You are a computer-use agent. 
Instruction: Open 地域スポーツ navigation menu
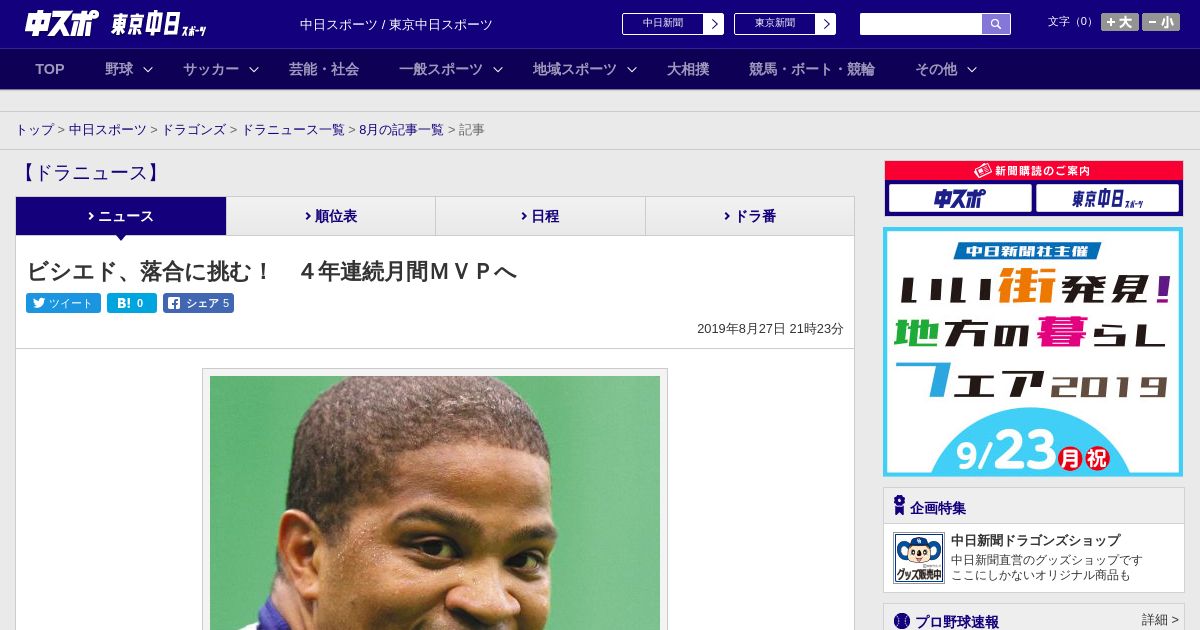575,69
